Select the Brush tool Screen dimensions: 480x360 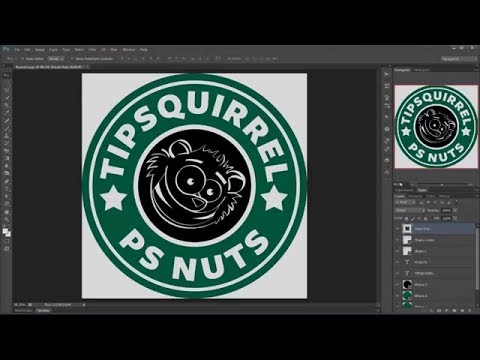click(6, 128)
